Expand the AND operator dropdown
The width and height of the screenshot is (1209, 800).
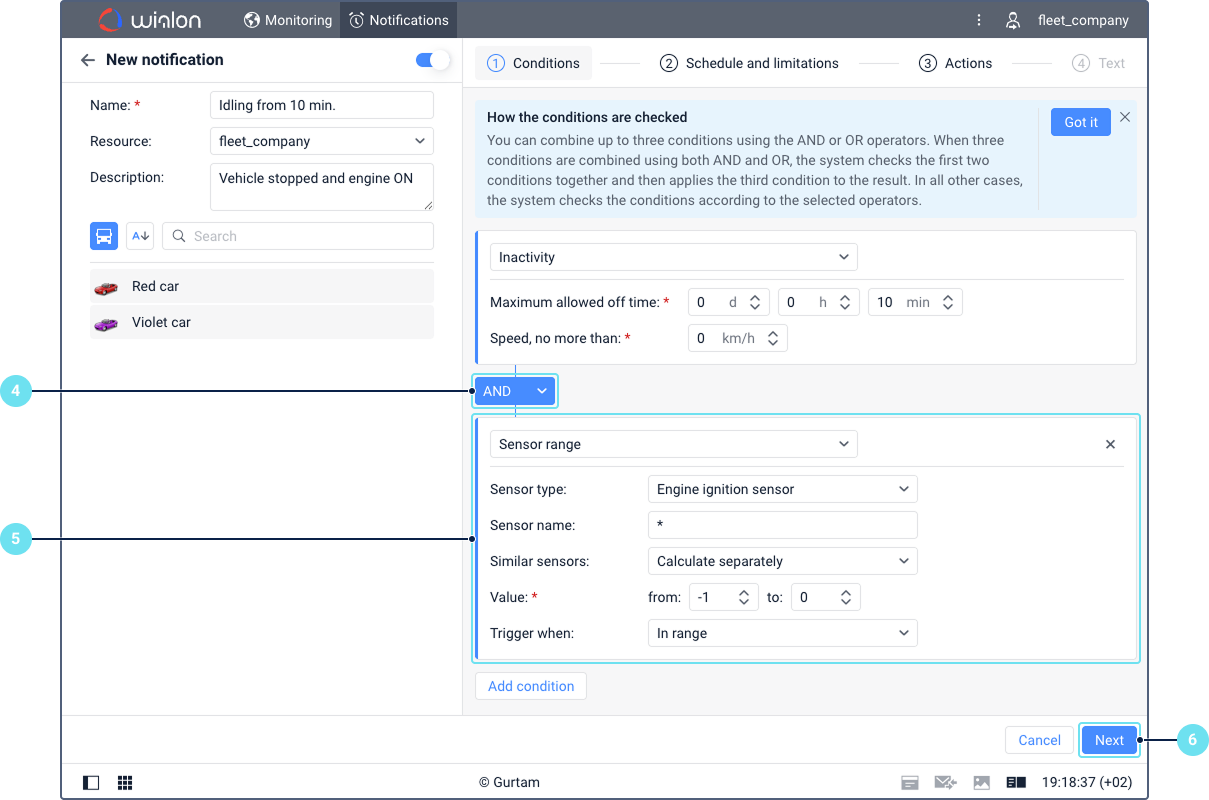point(515,391)
